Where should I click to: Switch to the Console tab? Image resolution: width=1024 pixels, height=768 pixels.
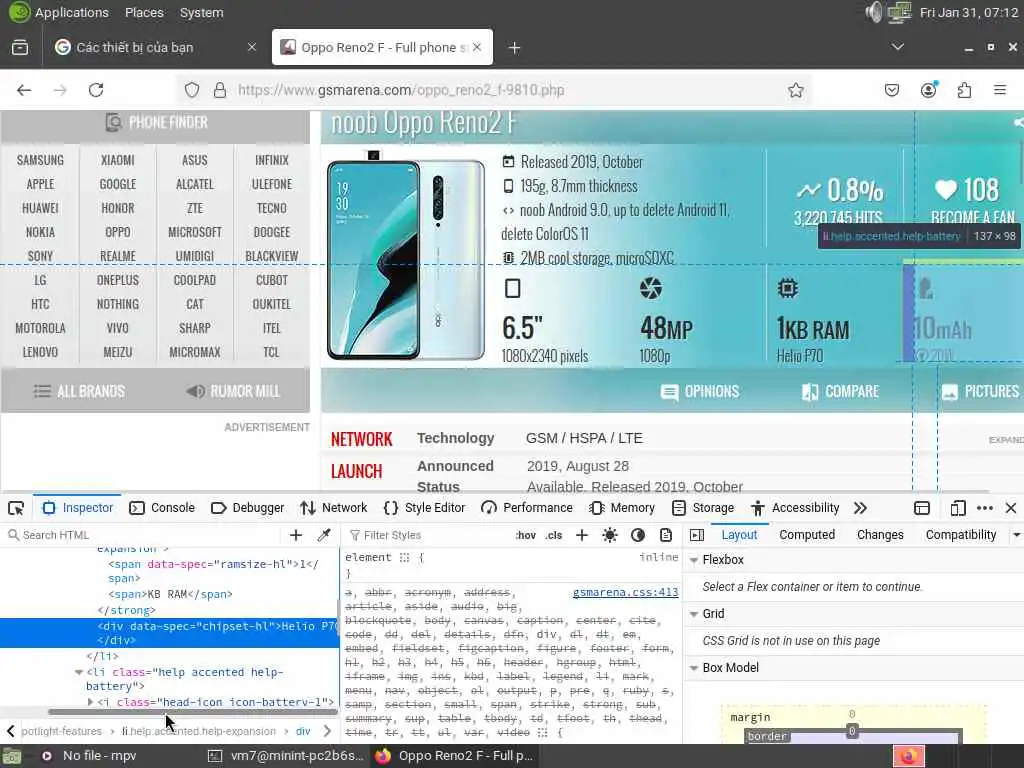(x=162, y=508)
